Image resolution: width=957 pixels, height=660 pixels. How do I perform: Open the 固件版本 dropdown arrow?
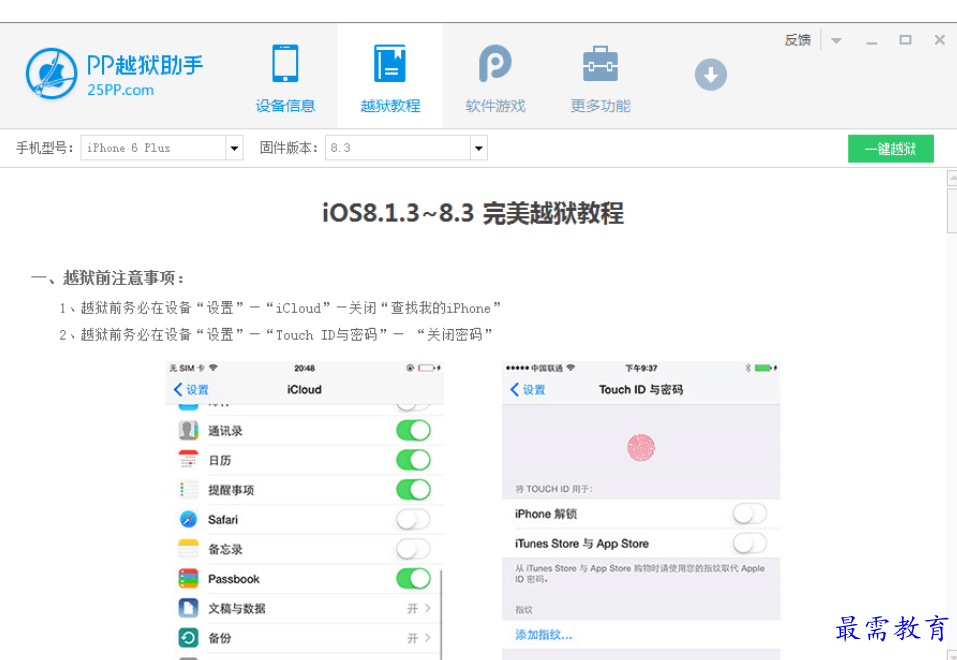(478, 148)
